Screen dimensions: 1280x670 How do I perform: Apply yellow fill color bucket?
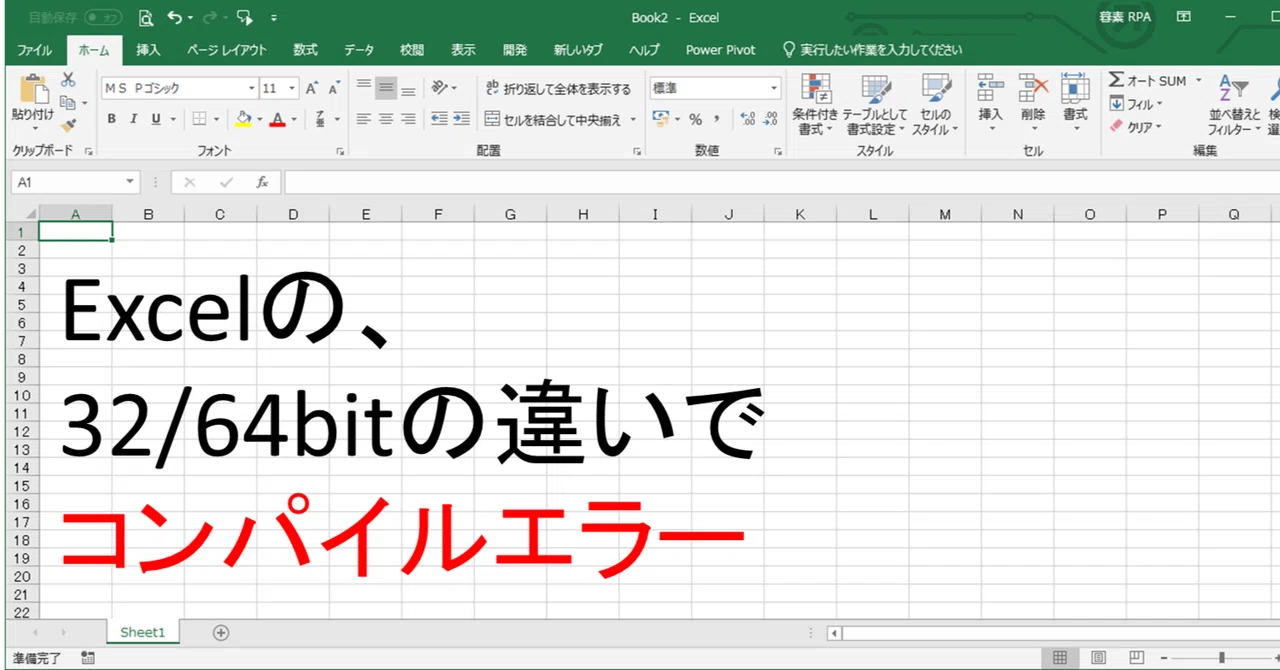point(243,119)
